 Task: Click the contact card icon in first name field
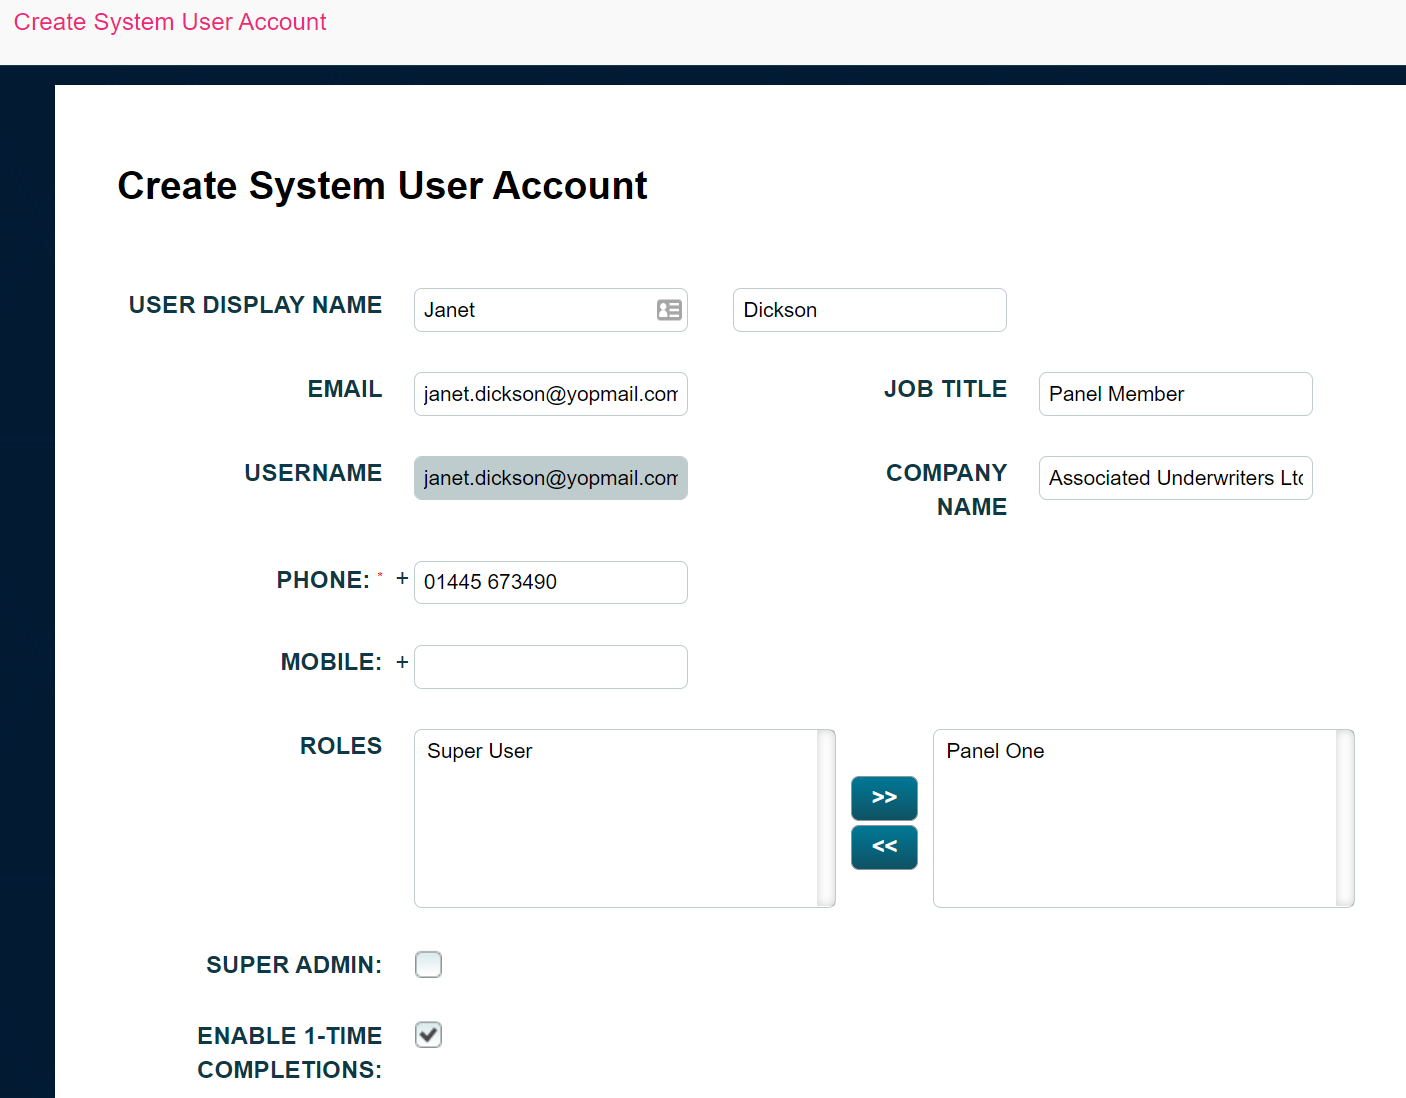coord(669,310)
